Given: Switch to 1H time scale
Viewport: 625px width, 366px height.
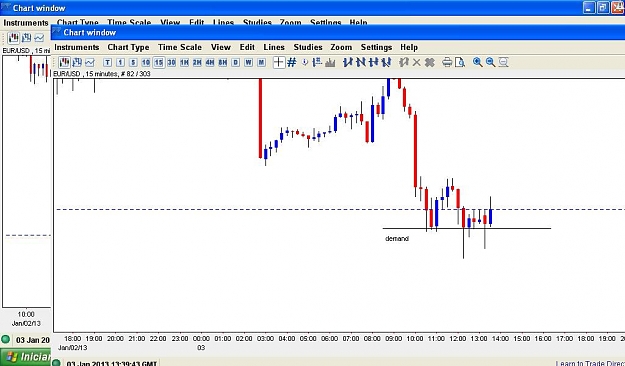Looking at the screenshot, I should 184,62.
